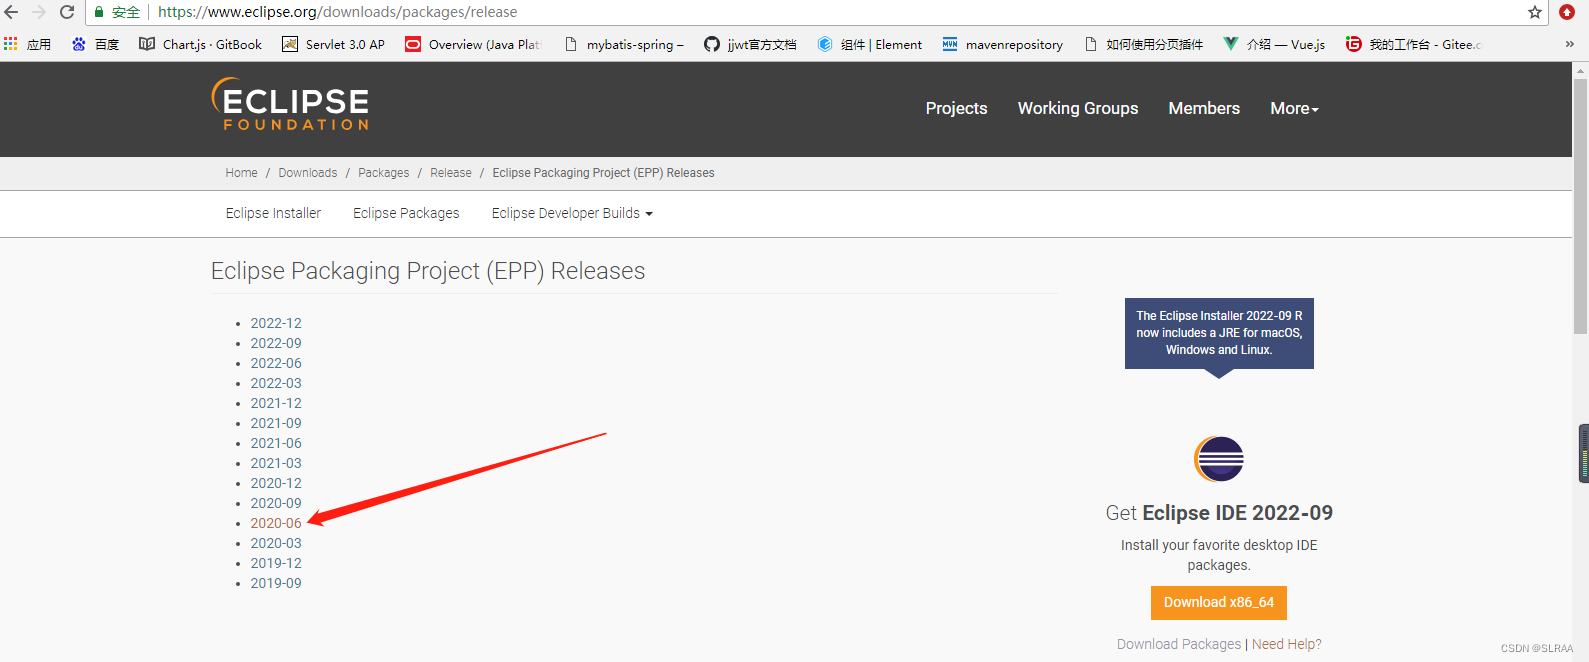This screenshot has height=662, width=1589.
Task: Open the 2020-06 release link
Action: click(276, 523)
